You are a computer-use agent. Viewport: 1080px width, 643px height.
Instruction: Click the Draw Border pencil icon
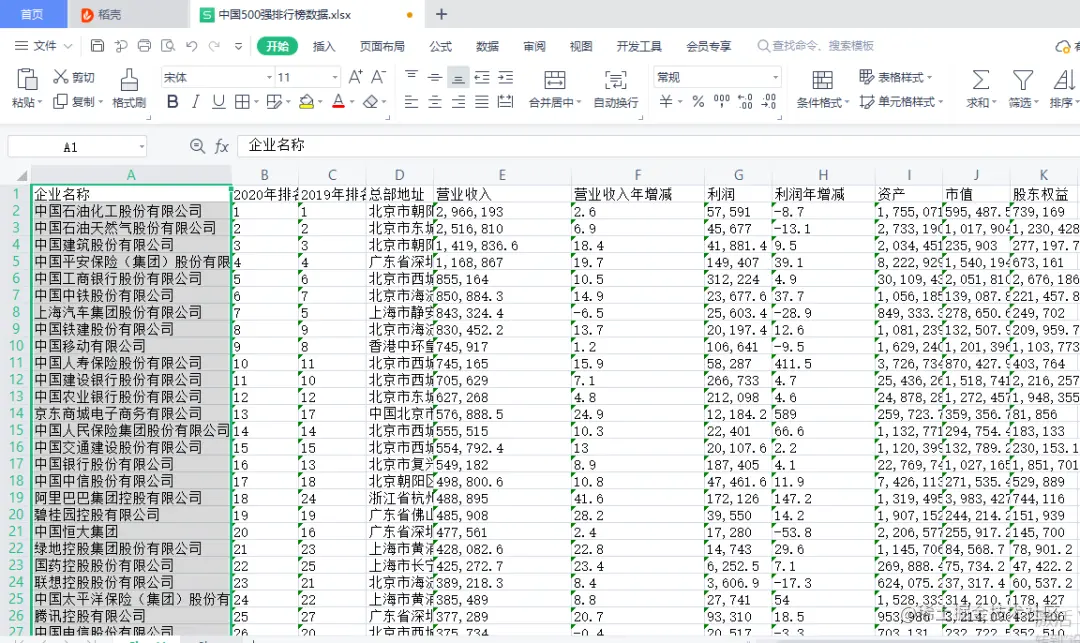[x=274, y=102]
